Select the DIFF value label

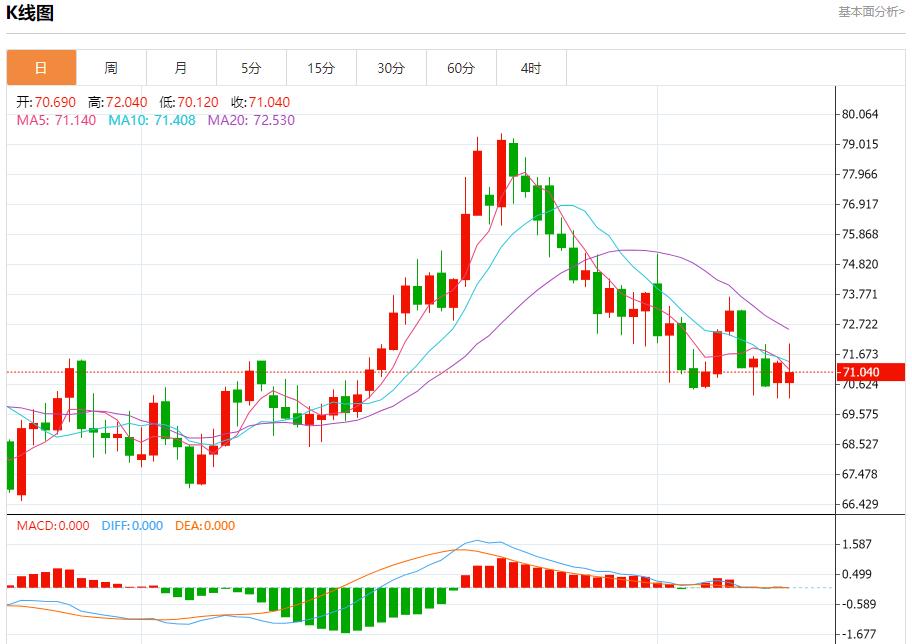click(132, 526)
